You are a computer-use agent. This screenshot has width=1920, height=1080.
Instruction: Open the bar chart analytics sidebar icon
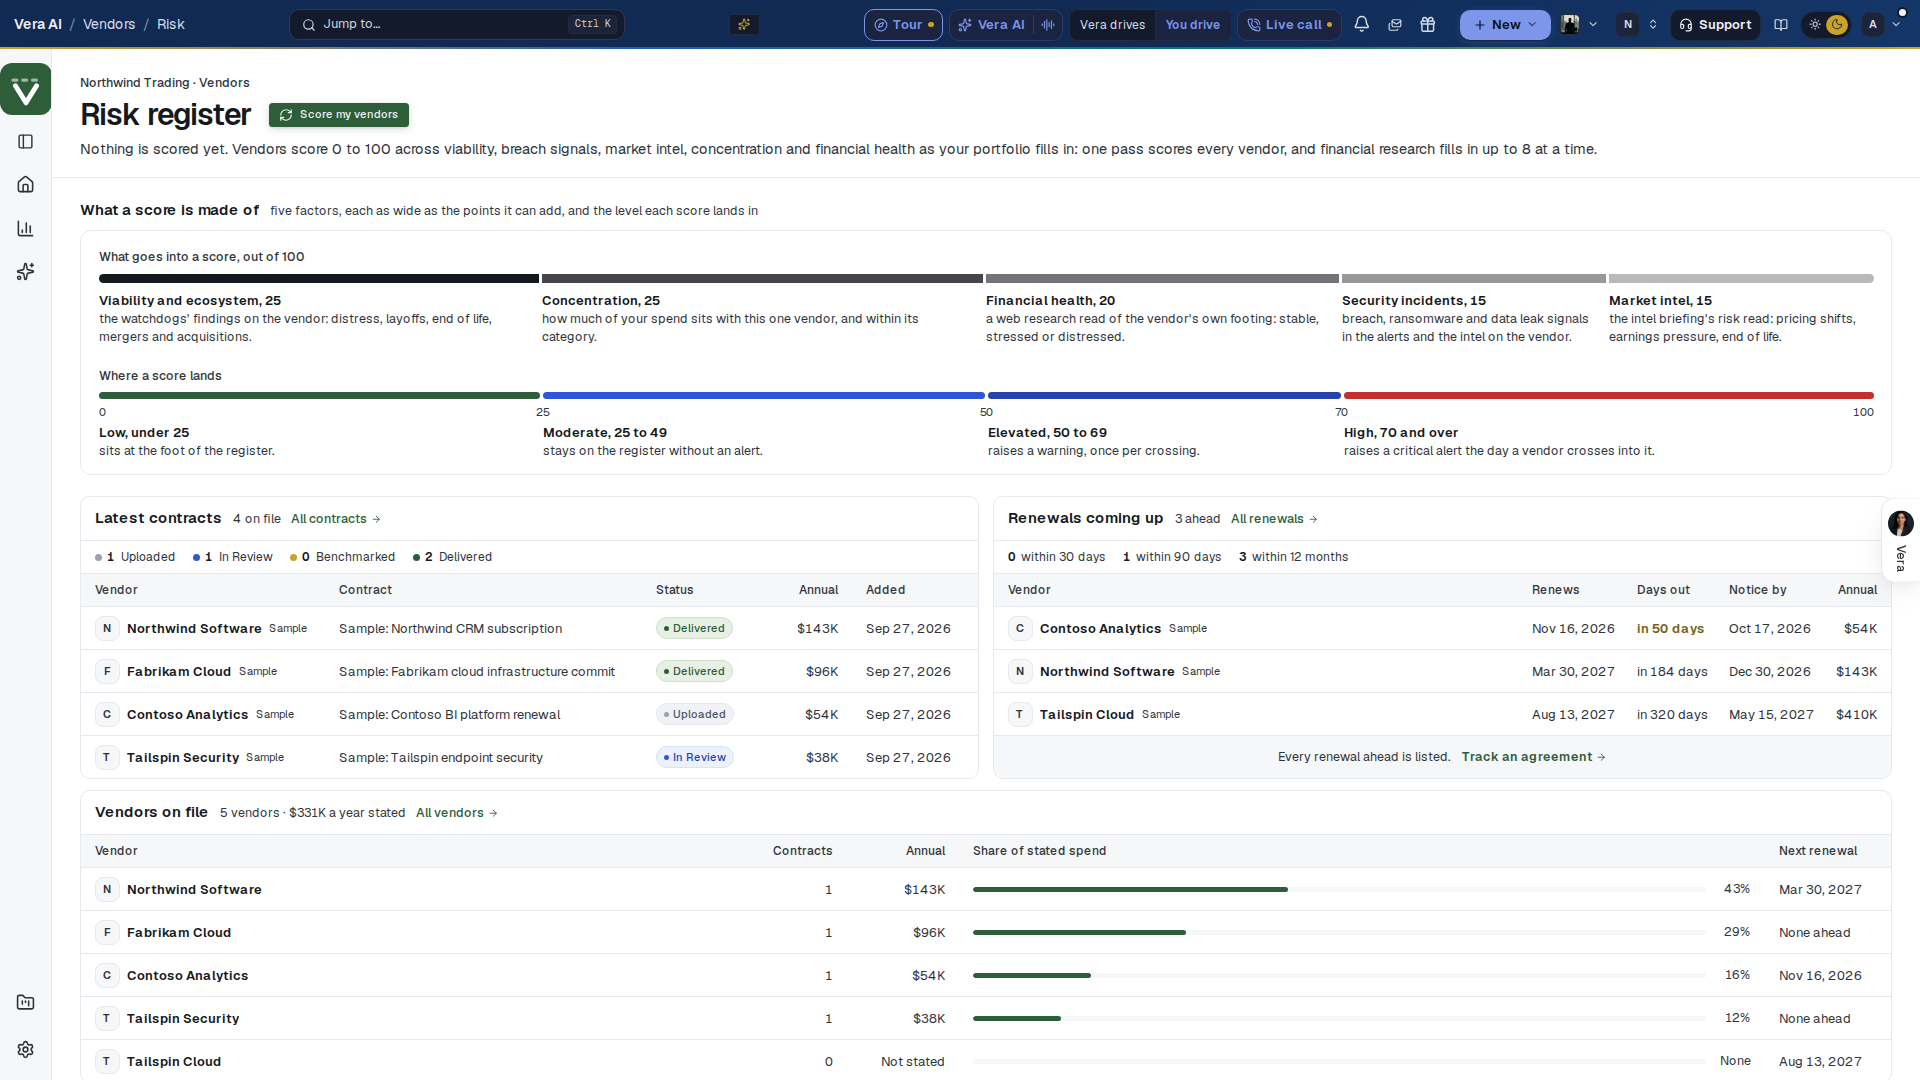[26, 228]
